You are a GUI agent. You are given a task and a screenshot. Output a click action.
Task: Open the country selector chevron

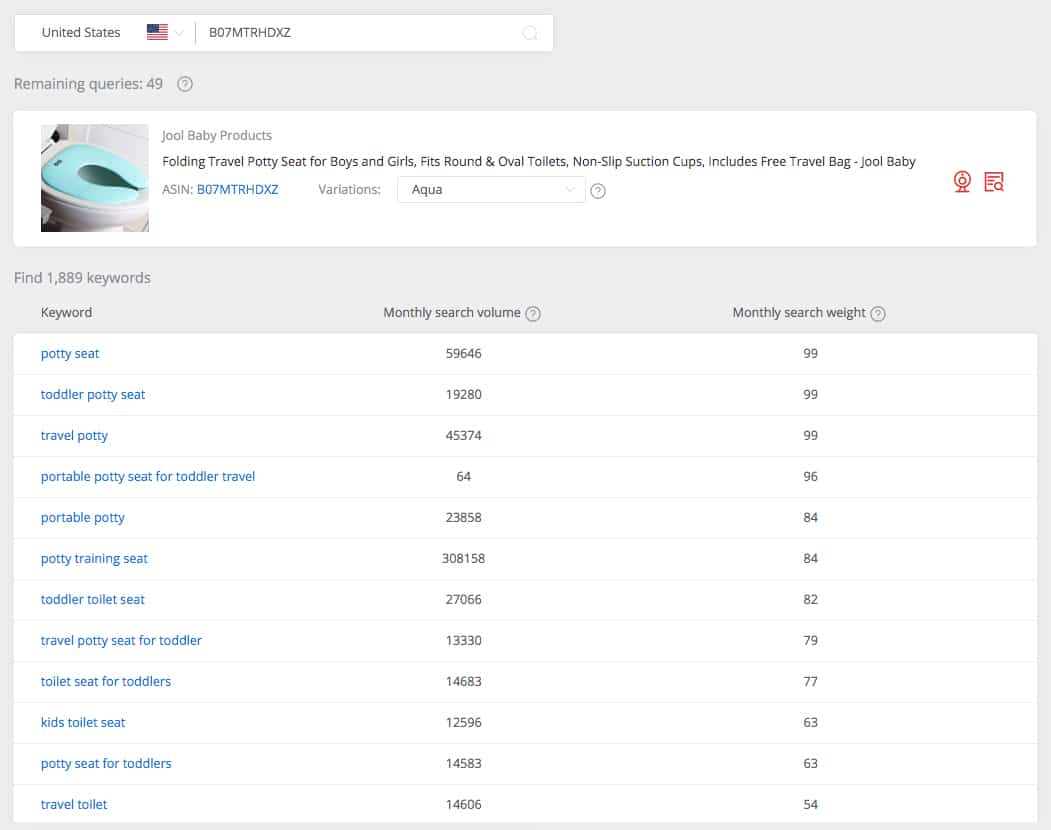(x=177, y=32)
